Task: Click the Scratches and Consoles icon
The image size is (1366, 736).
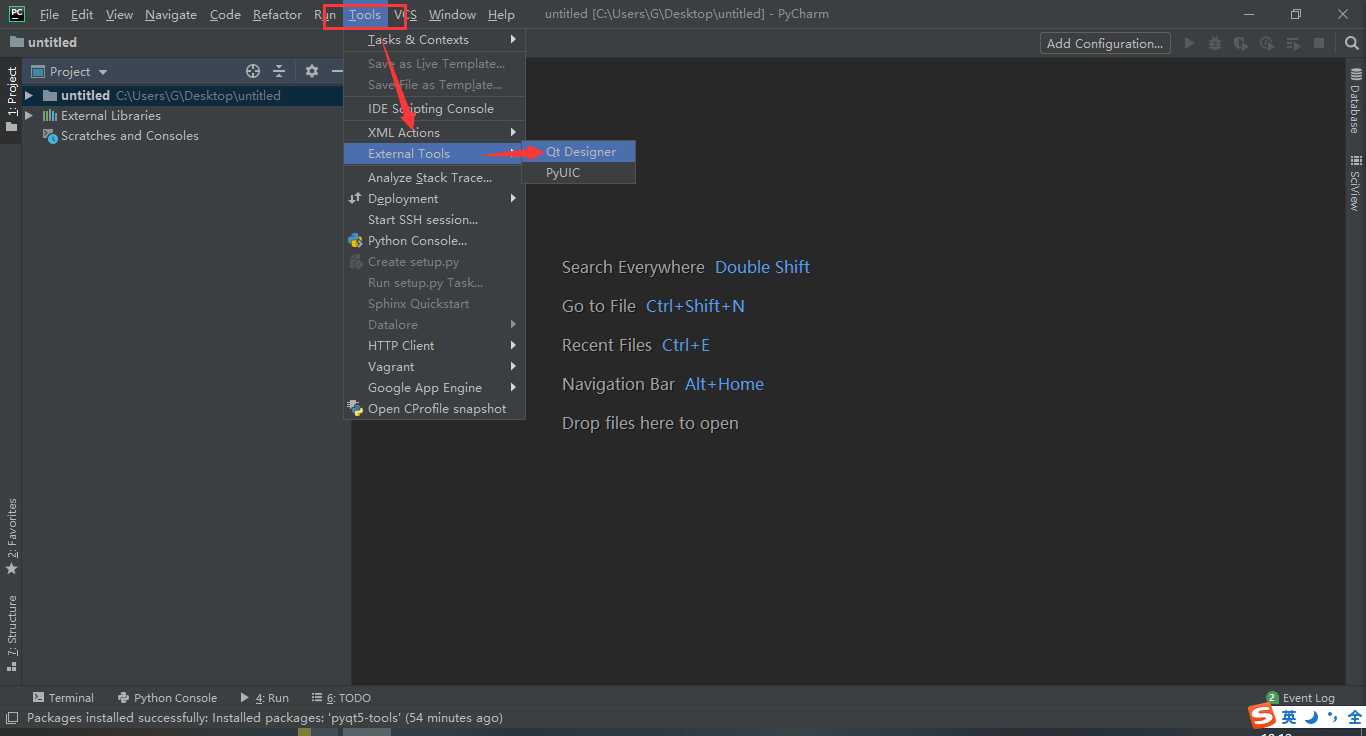Action: [x=50, y=136]
